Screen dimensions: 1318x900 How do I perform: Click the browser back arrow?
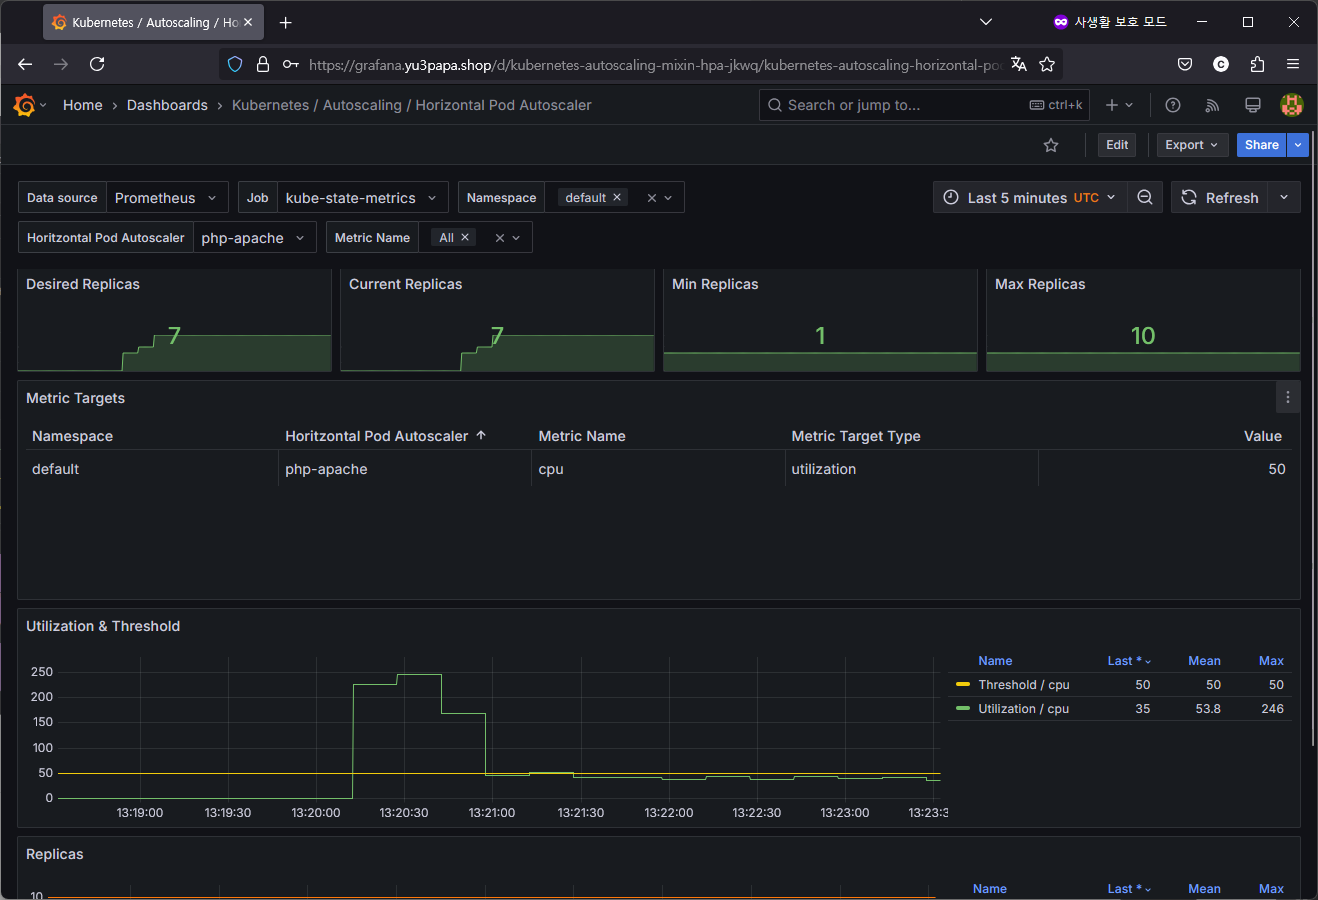[x=25, y=64]
